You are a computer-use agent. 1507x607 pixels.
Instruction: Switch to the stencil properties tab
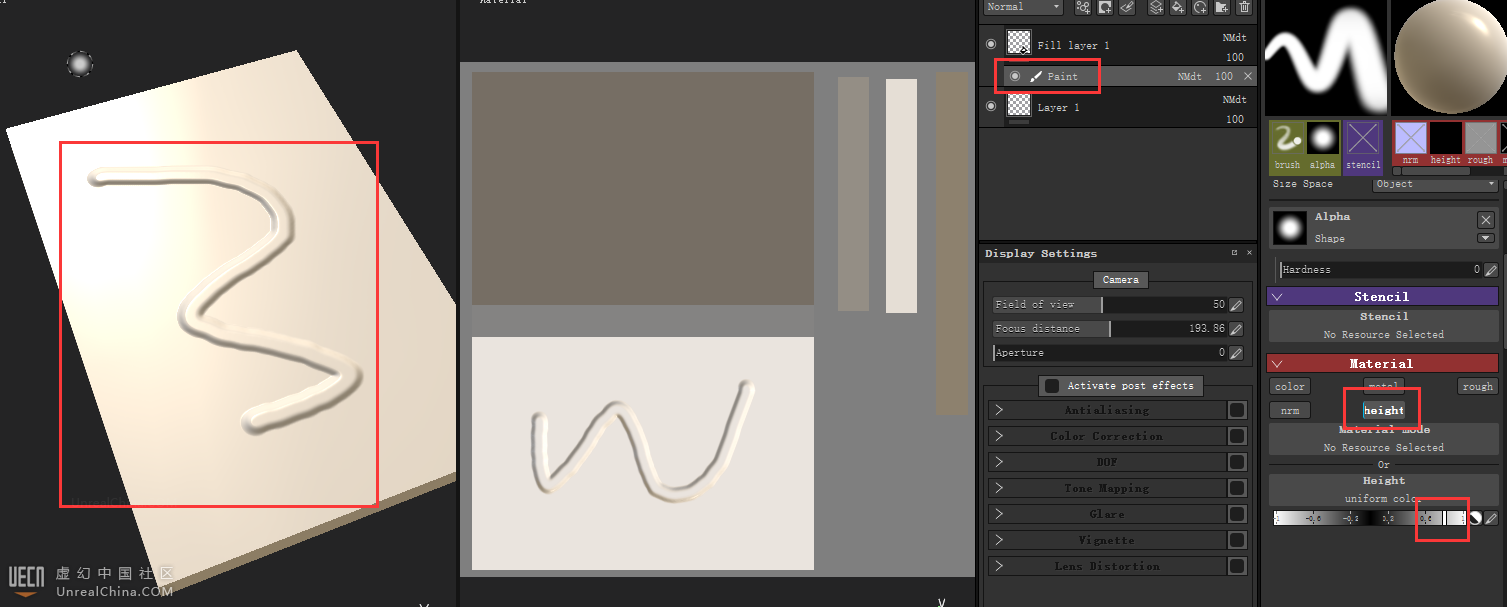click(1362, 145)
